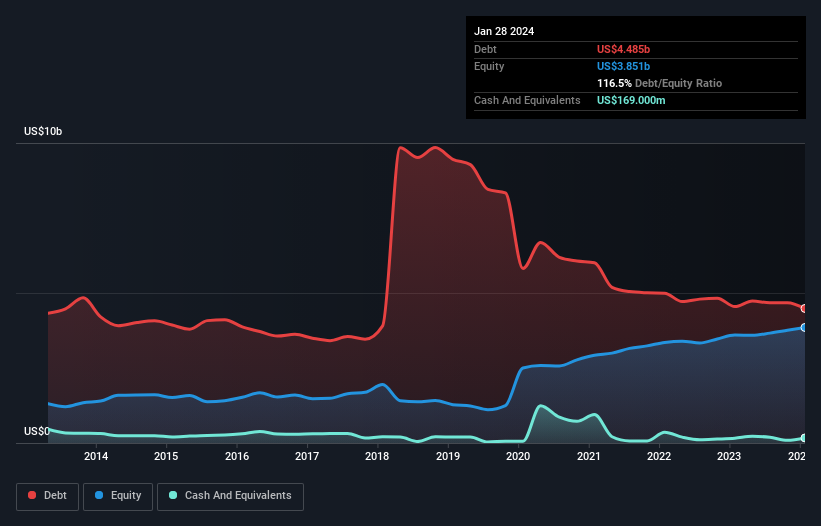Toggle the Cash And Equivalents legend button
821x526 pixels.
tap(230, 496)
